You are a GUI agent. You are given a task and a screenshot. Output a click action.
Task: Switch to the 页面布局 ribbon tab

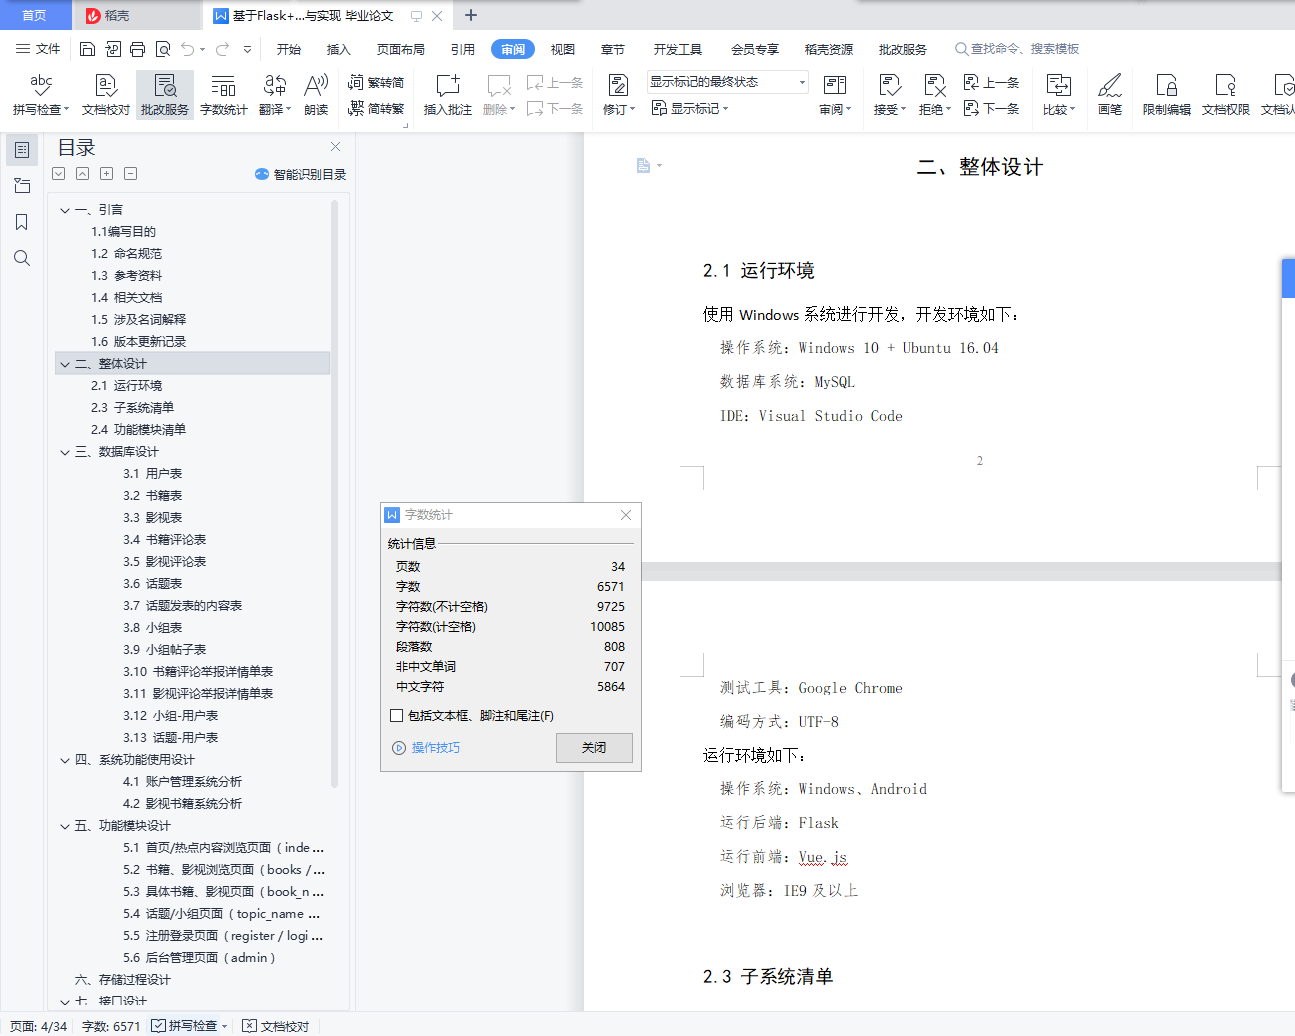coord(401,49)
